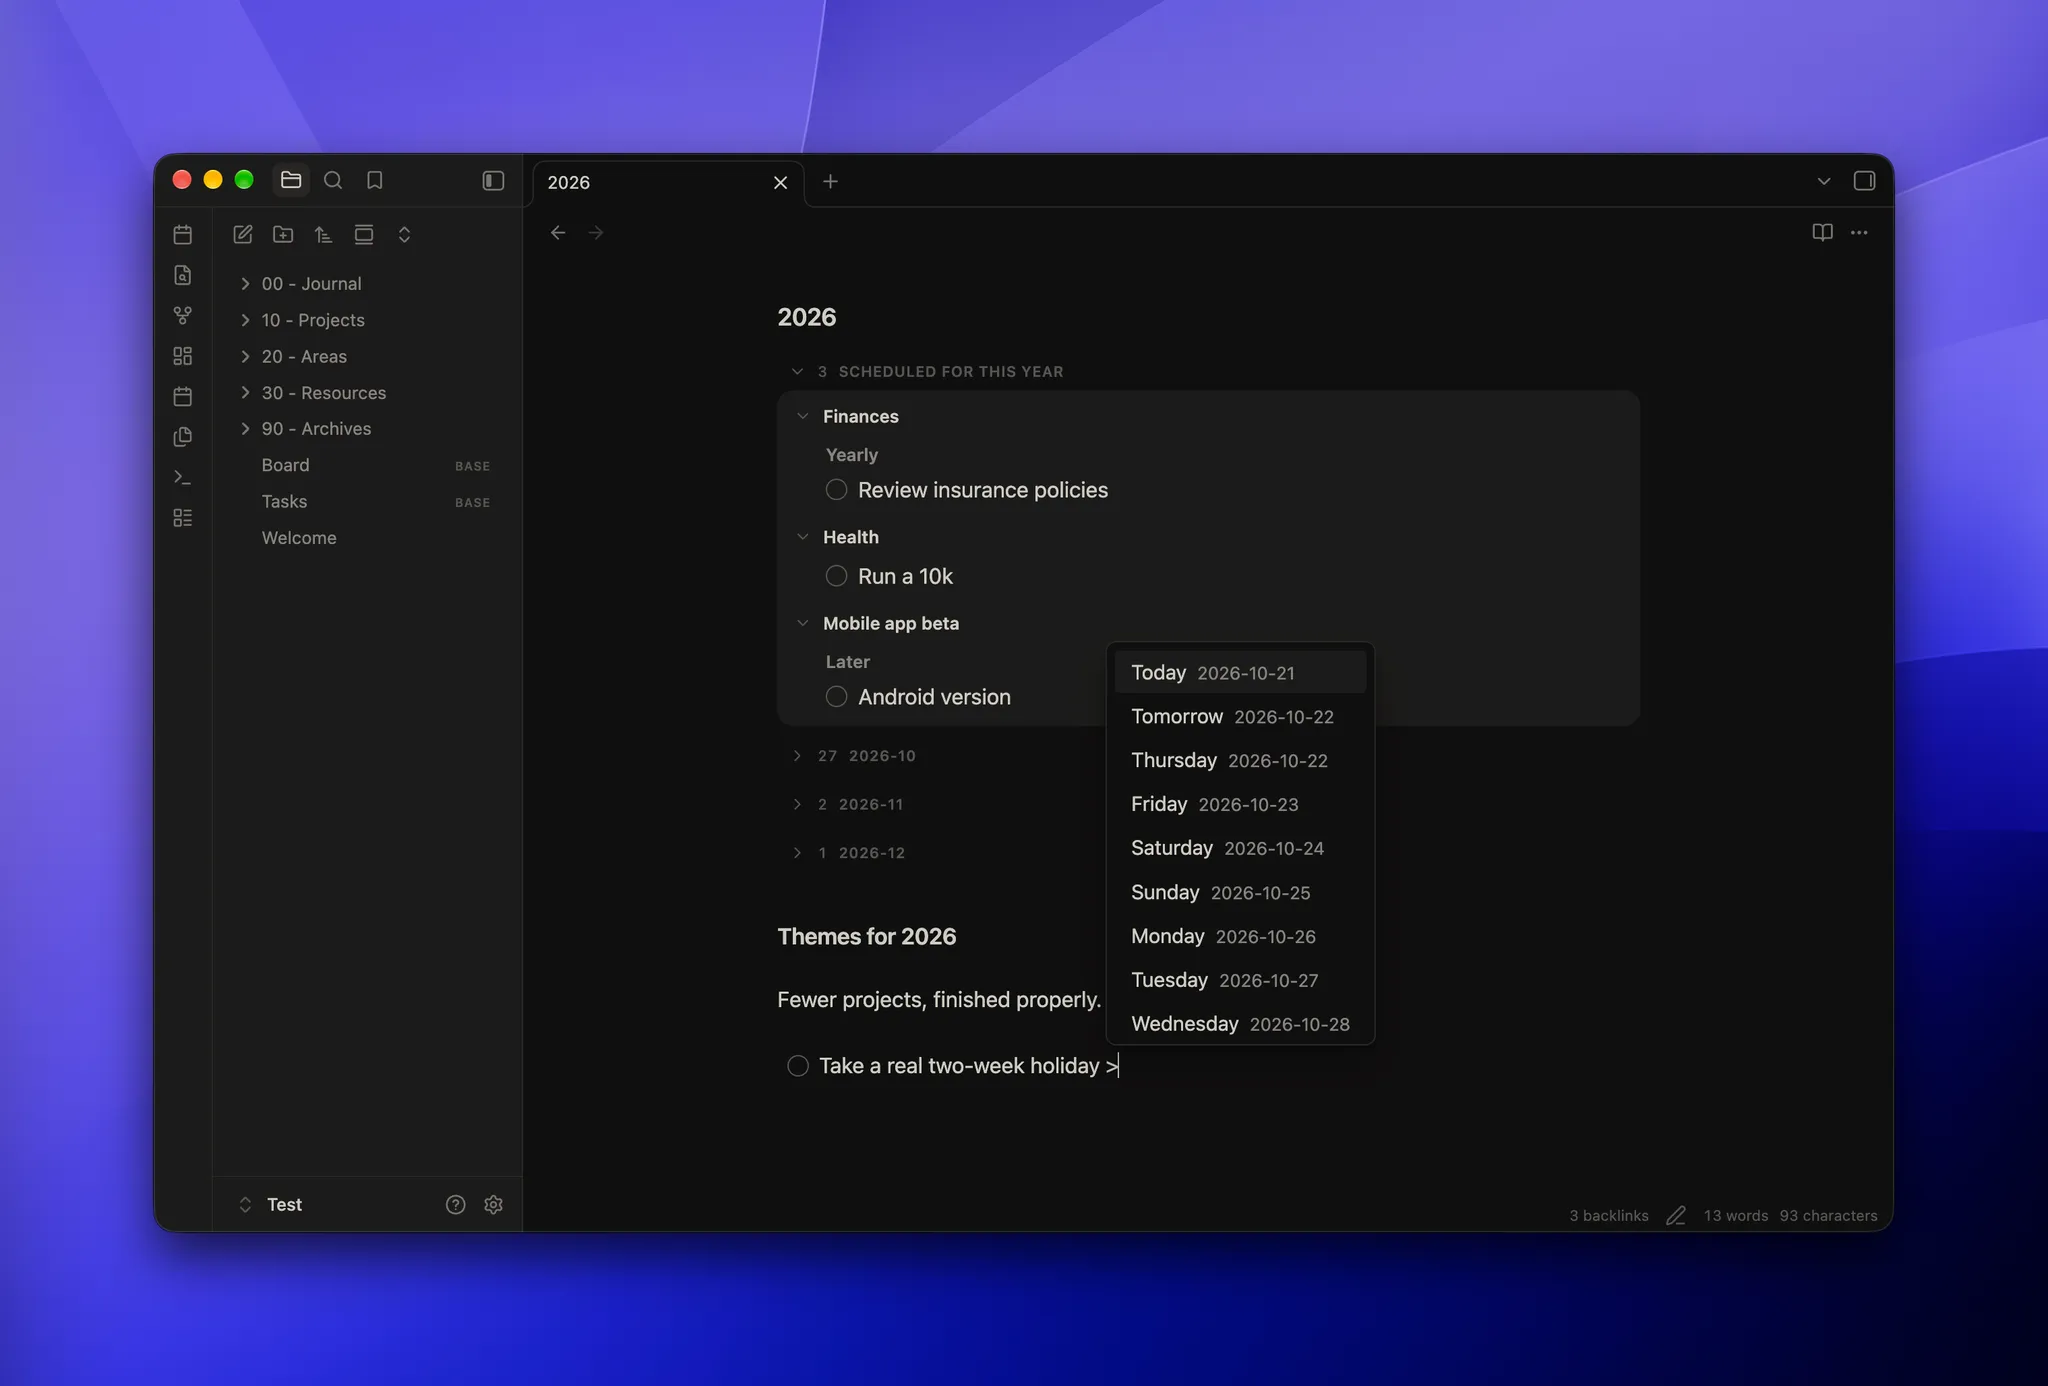Select Wednesday 2026-10-28 suggestion

[x=1240, y=1025]
